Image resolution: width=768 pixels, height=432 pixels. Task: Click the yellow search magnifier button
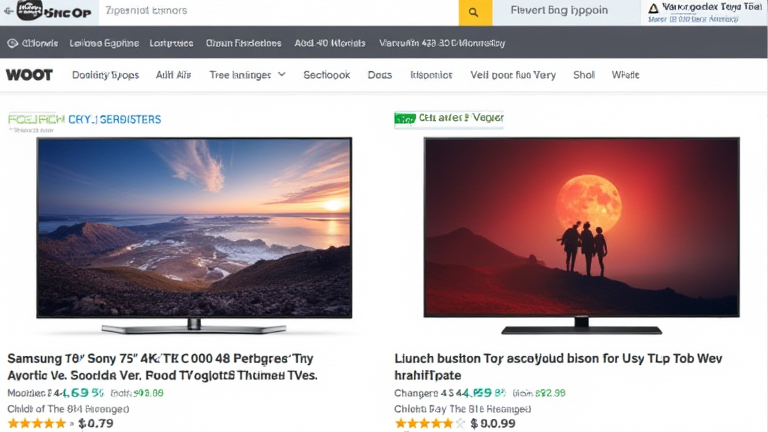[x=475, y=13]
